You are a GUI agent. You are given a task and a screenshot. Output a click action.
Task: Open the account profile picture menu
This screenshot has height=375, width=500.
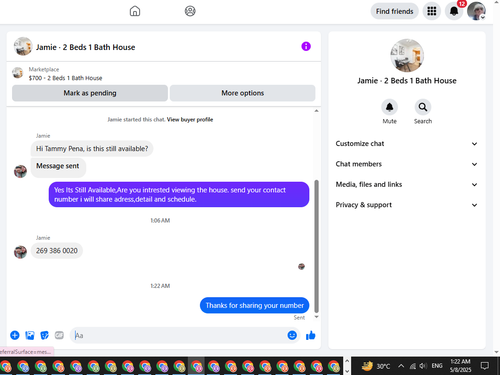click(x=476, y=11)
